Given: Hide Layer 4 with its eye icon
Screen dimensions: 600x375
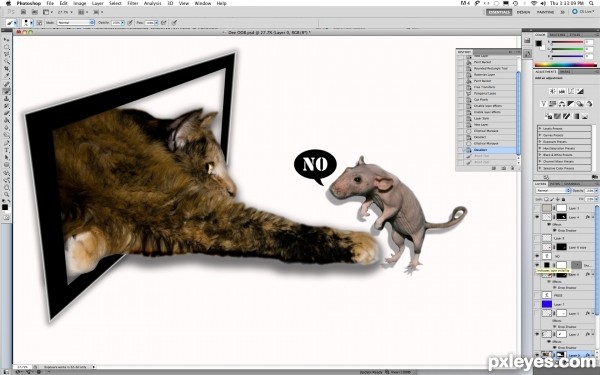Looking at the screenshot, I should 537,217.
